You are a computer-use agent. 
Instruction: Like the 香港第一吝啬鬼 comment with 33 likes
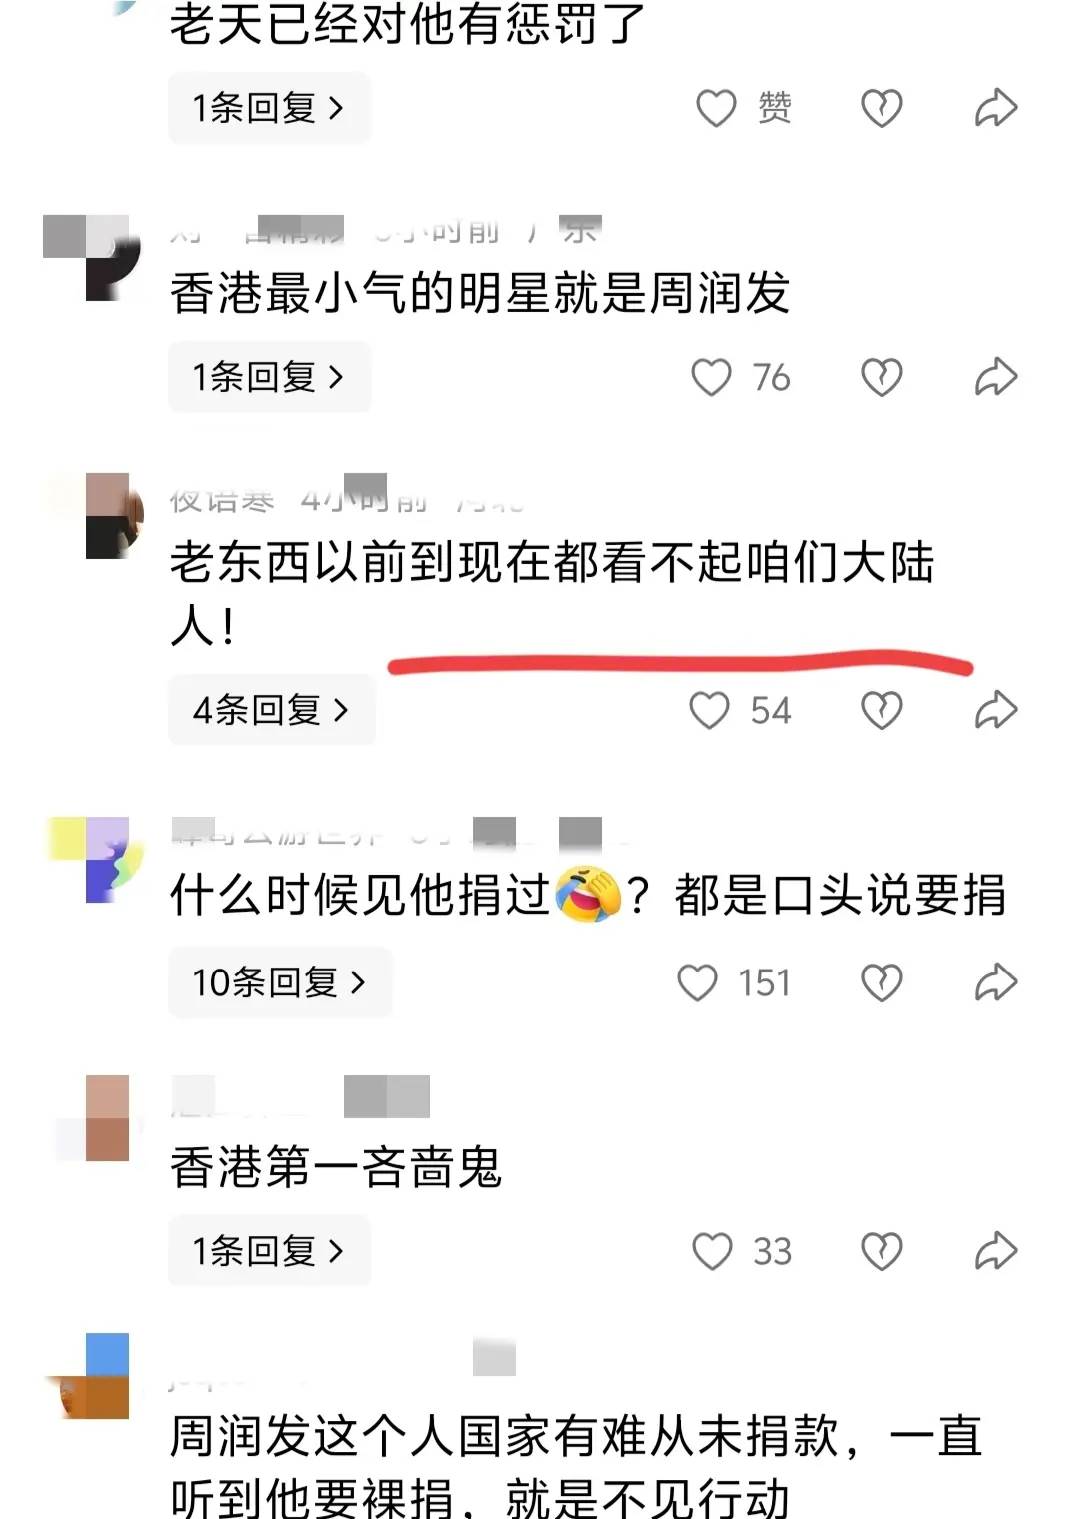coord(713,1251)
